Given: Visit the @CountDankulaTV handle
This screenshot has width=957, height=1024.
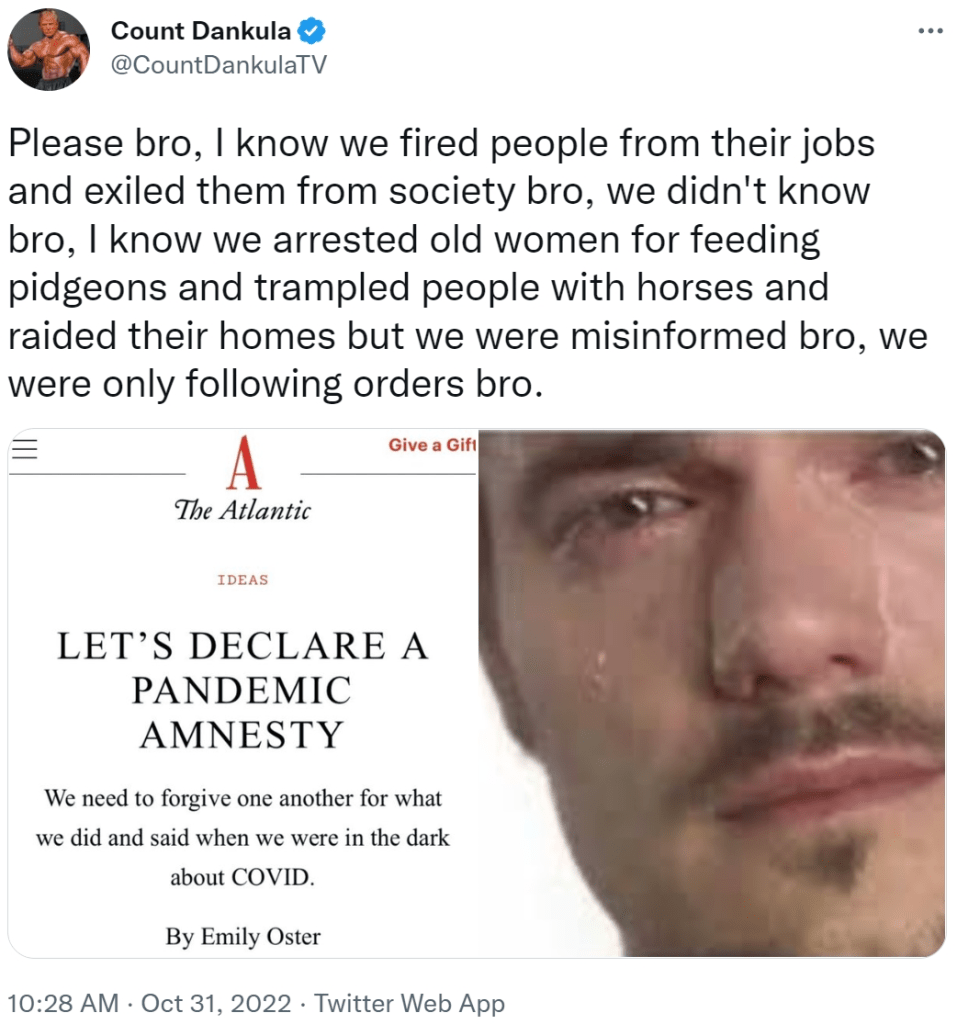Looking at the screenshot, I should click(218, 65).
